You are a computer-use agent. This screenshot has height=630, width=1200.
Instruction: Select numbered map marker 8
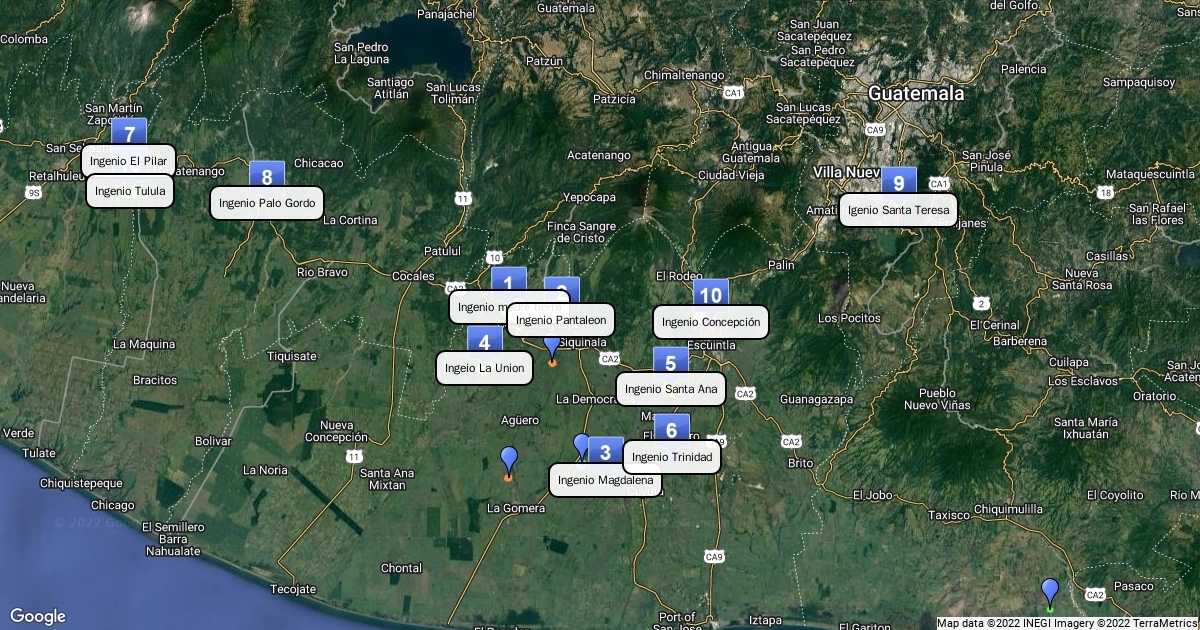267,176
